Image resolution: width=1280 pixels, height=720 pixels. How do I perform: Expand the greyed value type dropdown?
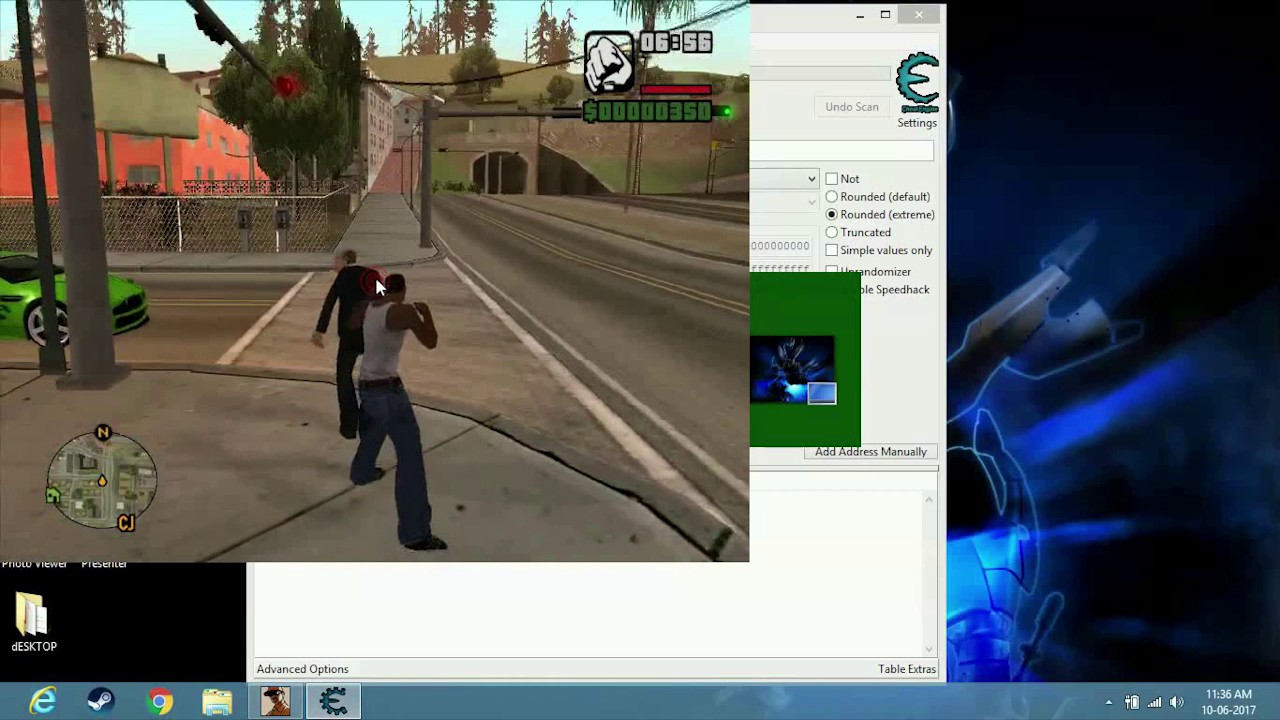pos(811,201)
